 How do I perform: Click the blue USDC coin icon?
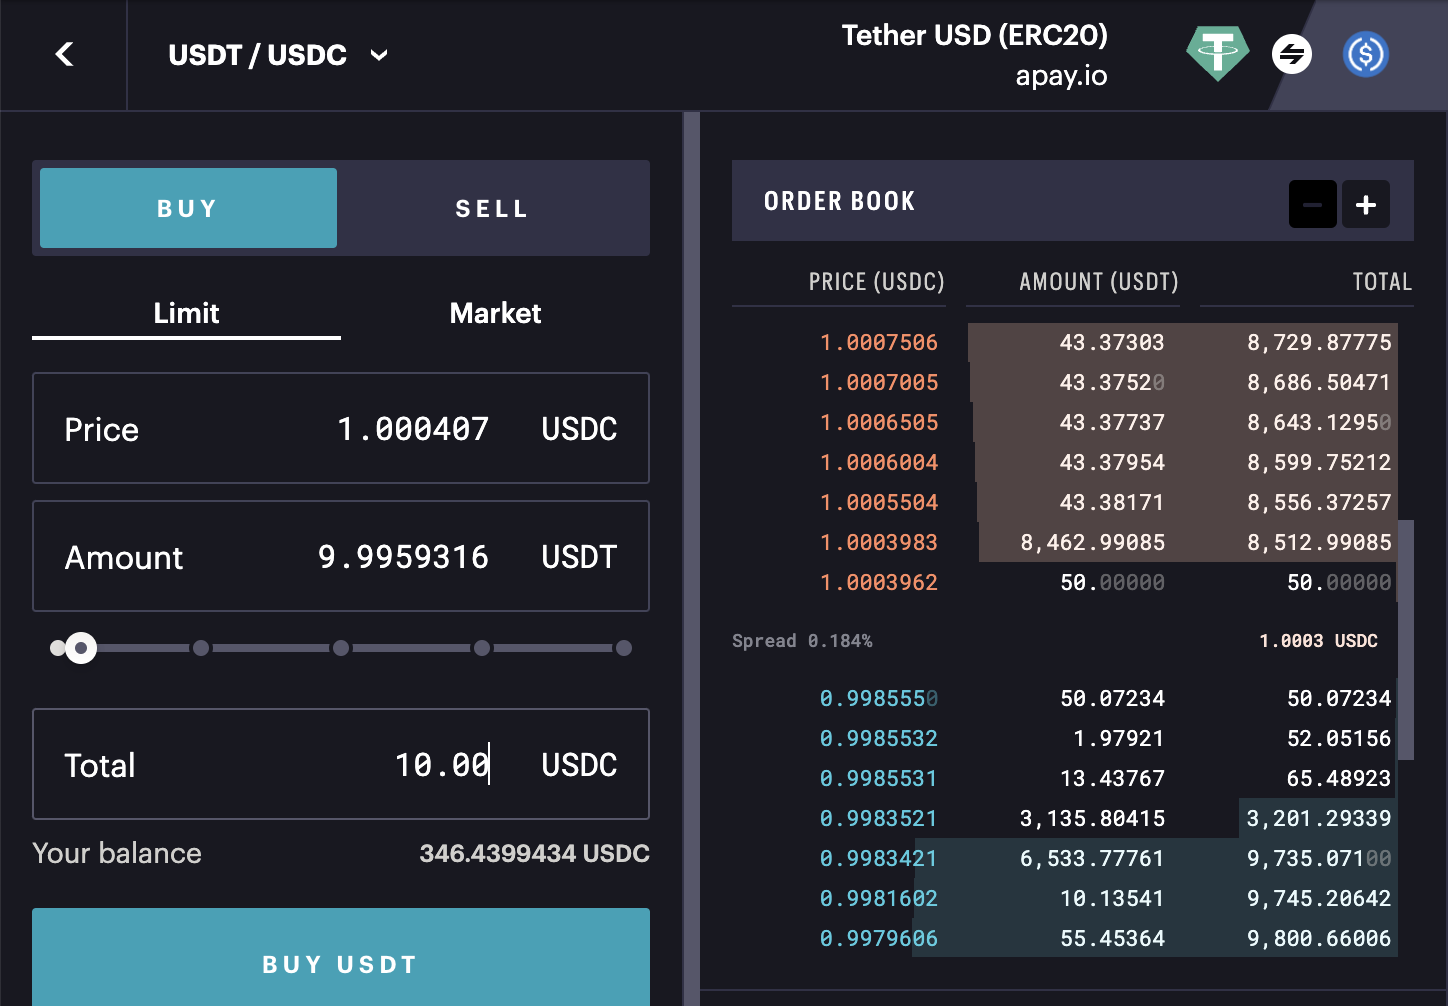point(1366,54)
